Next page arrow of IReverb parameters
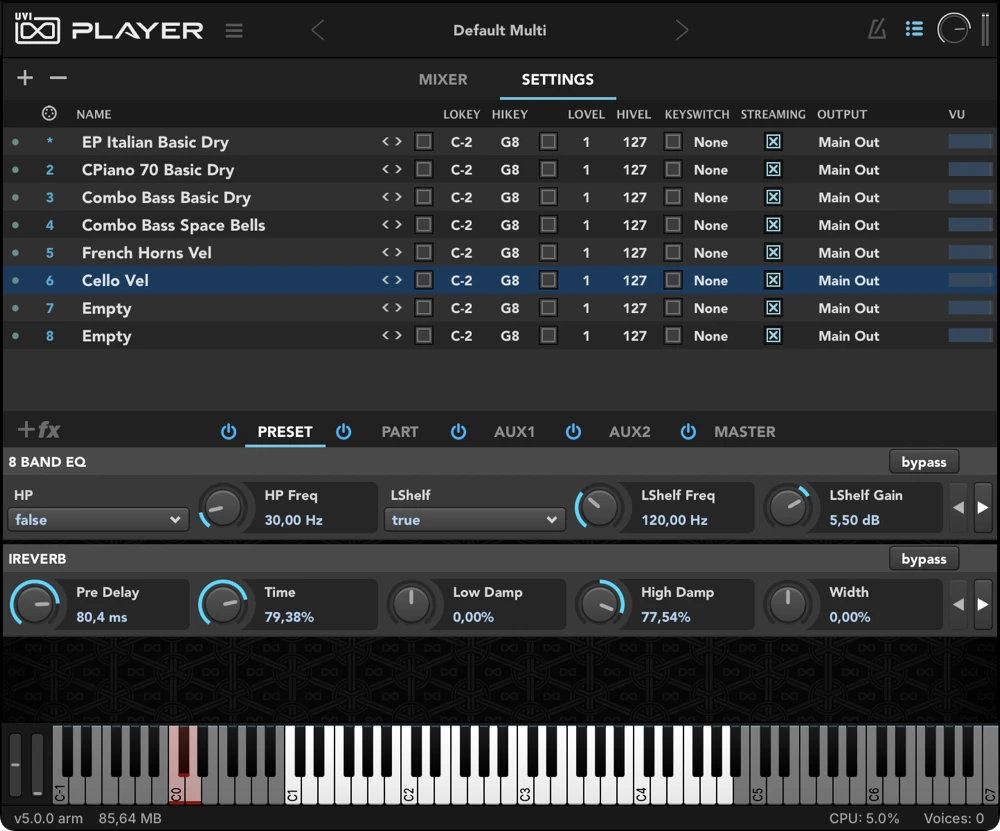Viewport: 1000px width, 831px height. point(983,605)
